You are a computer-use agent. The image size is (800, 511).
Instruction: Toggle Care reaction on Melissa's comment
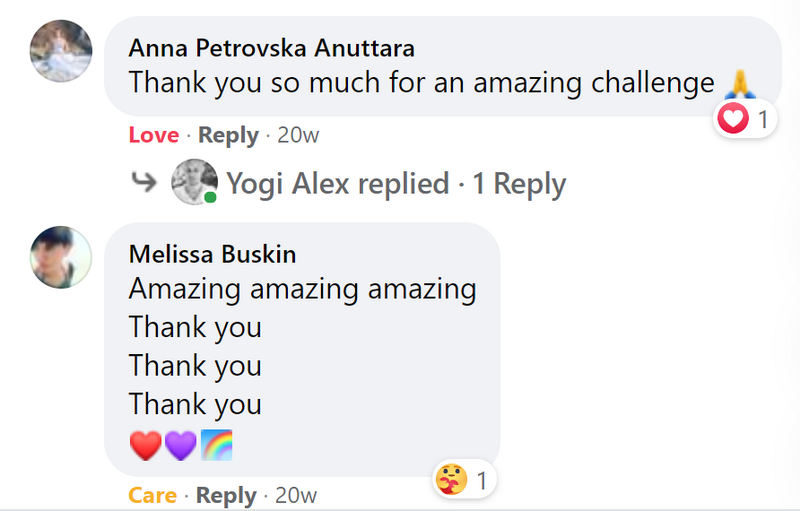152,495
